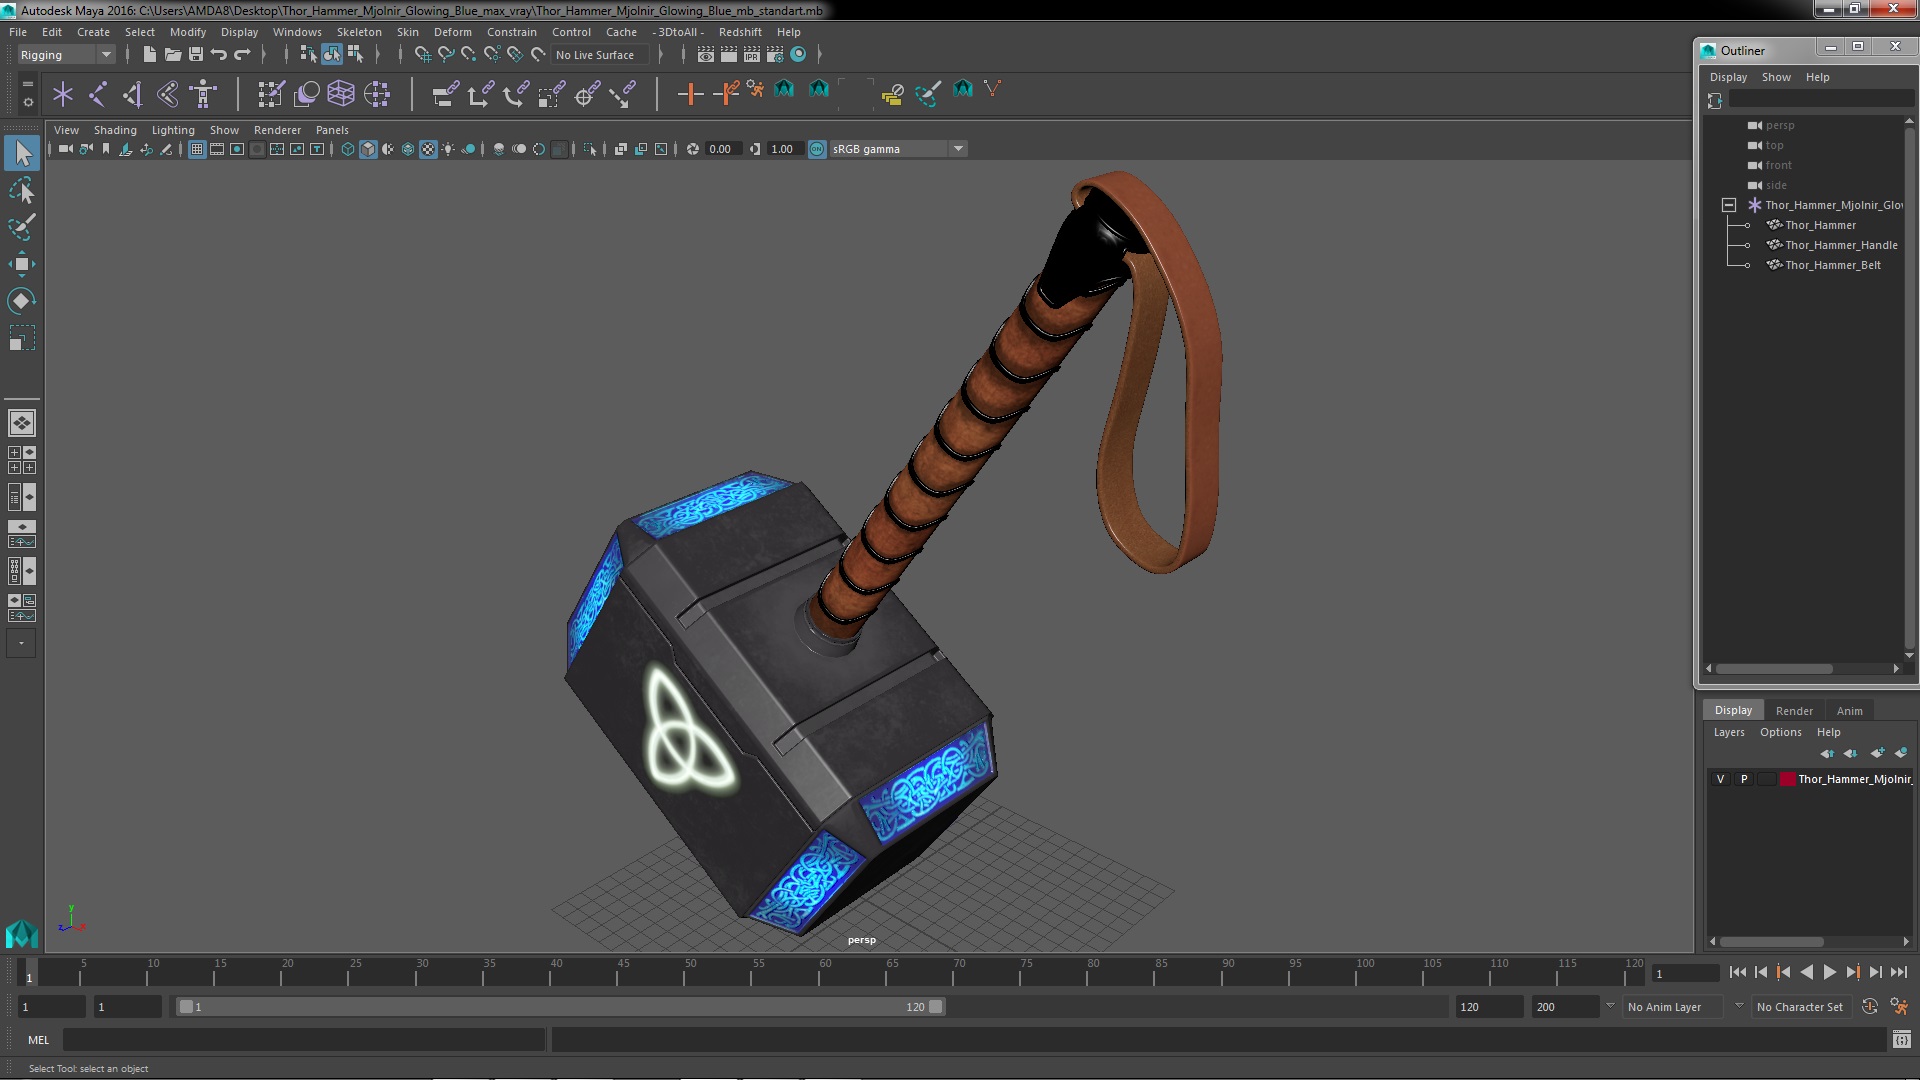This screenshot has height=1080, width=1920.
Task: Toggle wireframe shading in viewport toolbar
Action: pyautogui.click(x=347, y=149)
